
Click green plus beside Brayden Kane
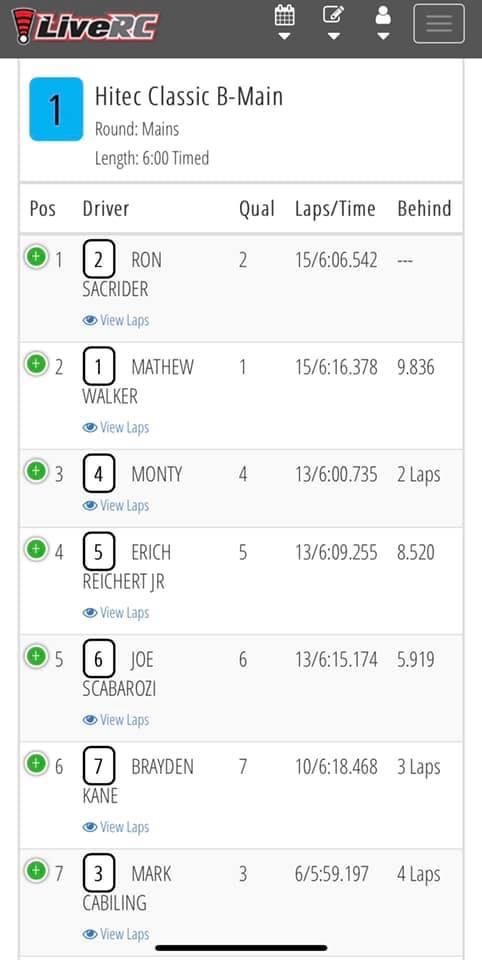click(x=36, y=763)
